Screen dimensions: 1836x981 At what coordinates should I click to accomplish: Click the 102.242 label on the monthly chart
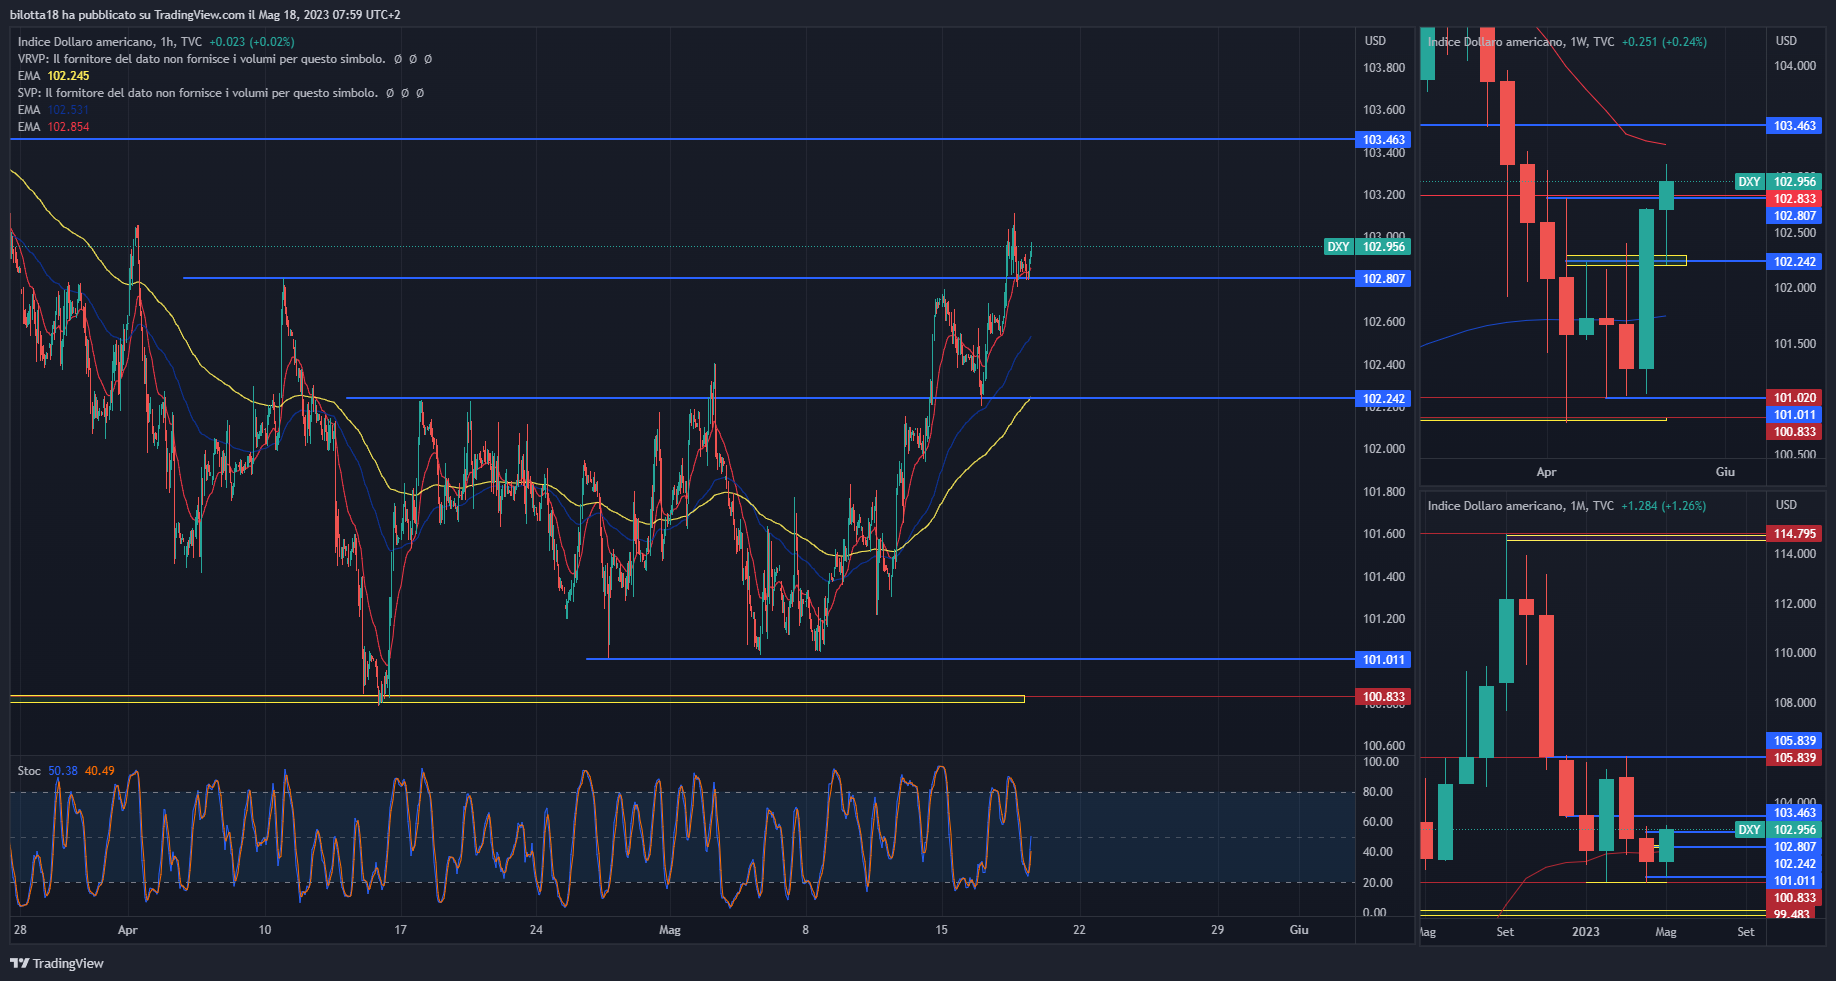click(x=1795, y=864)
